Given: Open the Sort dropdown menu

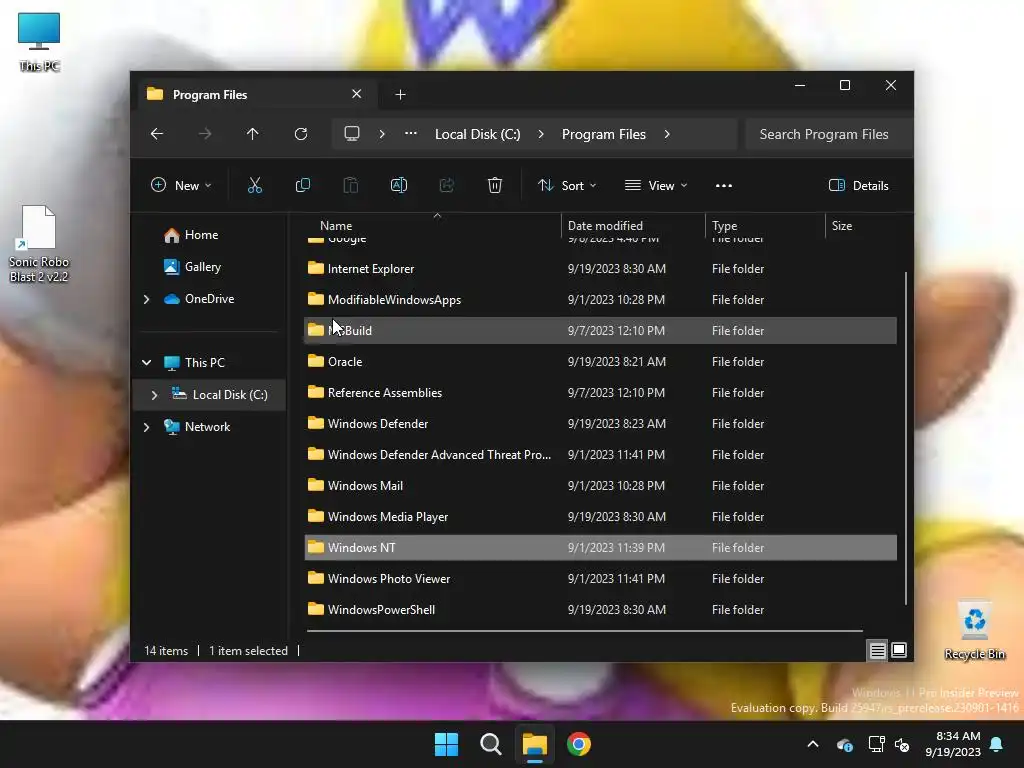Looking at the screenshot, I should 567,185.
